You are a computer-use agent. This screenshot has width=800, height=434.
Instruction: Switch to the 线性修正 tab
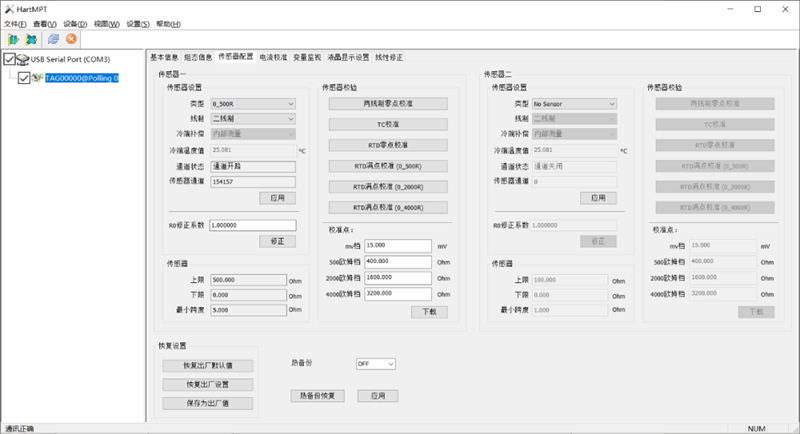(x=389, y=58)
